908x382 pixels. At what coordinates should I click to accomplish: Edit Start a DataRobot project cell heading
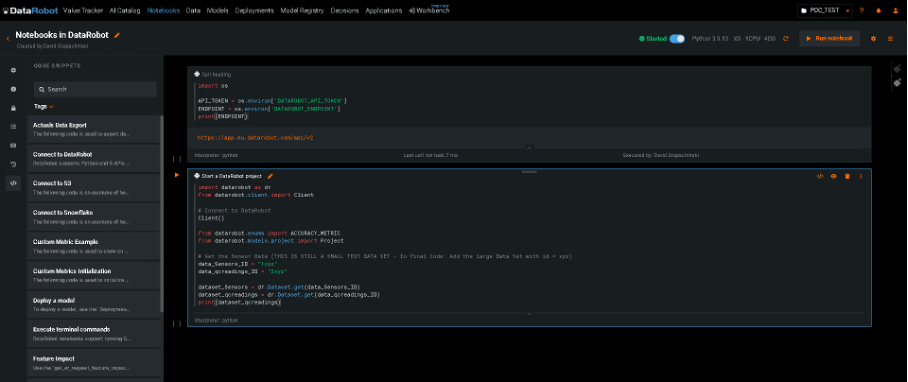(x=270, y=176)
